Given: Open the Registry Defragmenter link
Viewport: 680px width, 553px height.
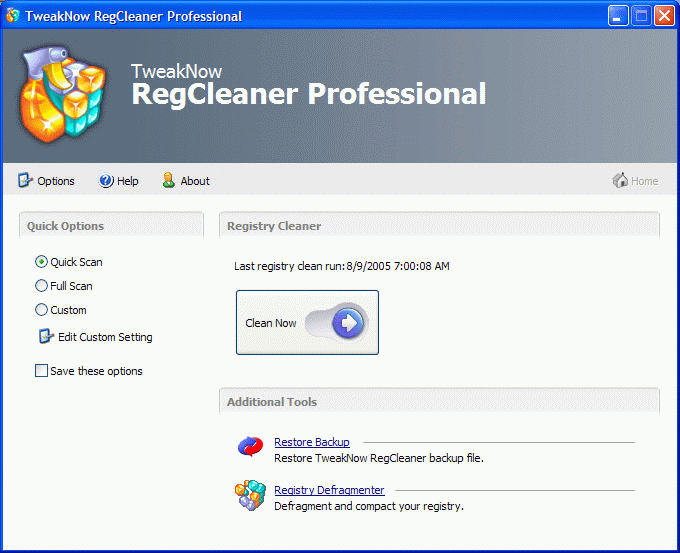Looking at the screenshot, I should [329, 490].
